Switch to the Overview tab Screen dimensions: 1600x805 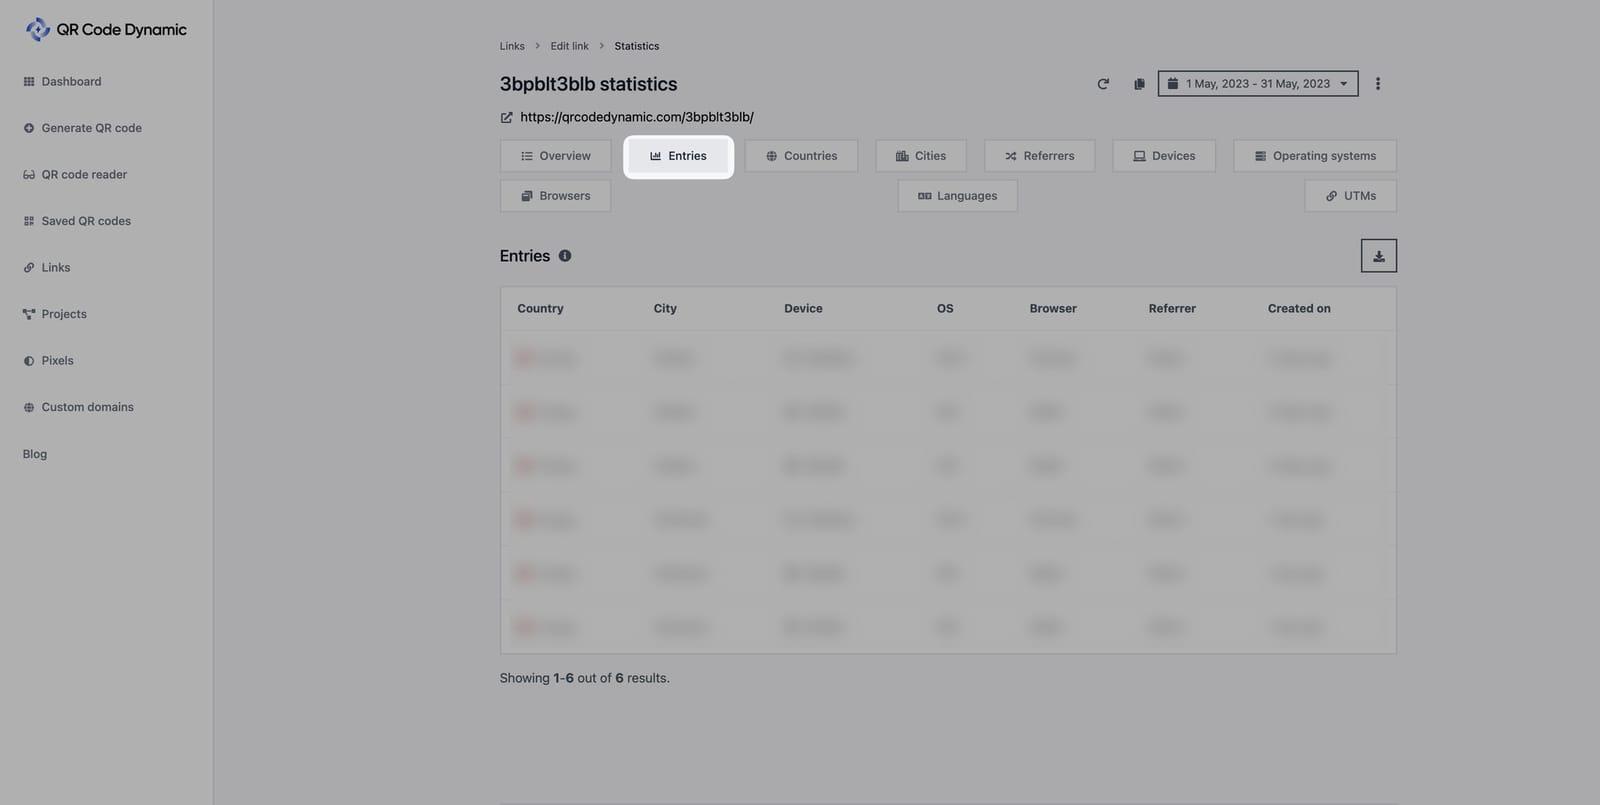(556, 156)
